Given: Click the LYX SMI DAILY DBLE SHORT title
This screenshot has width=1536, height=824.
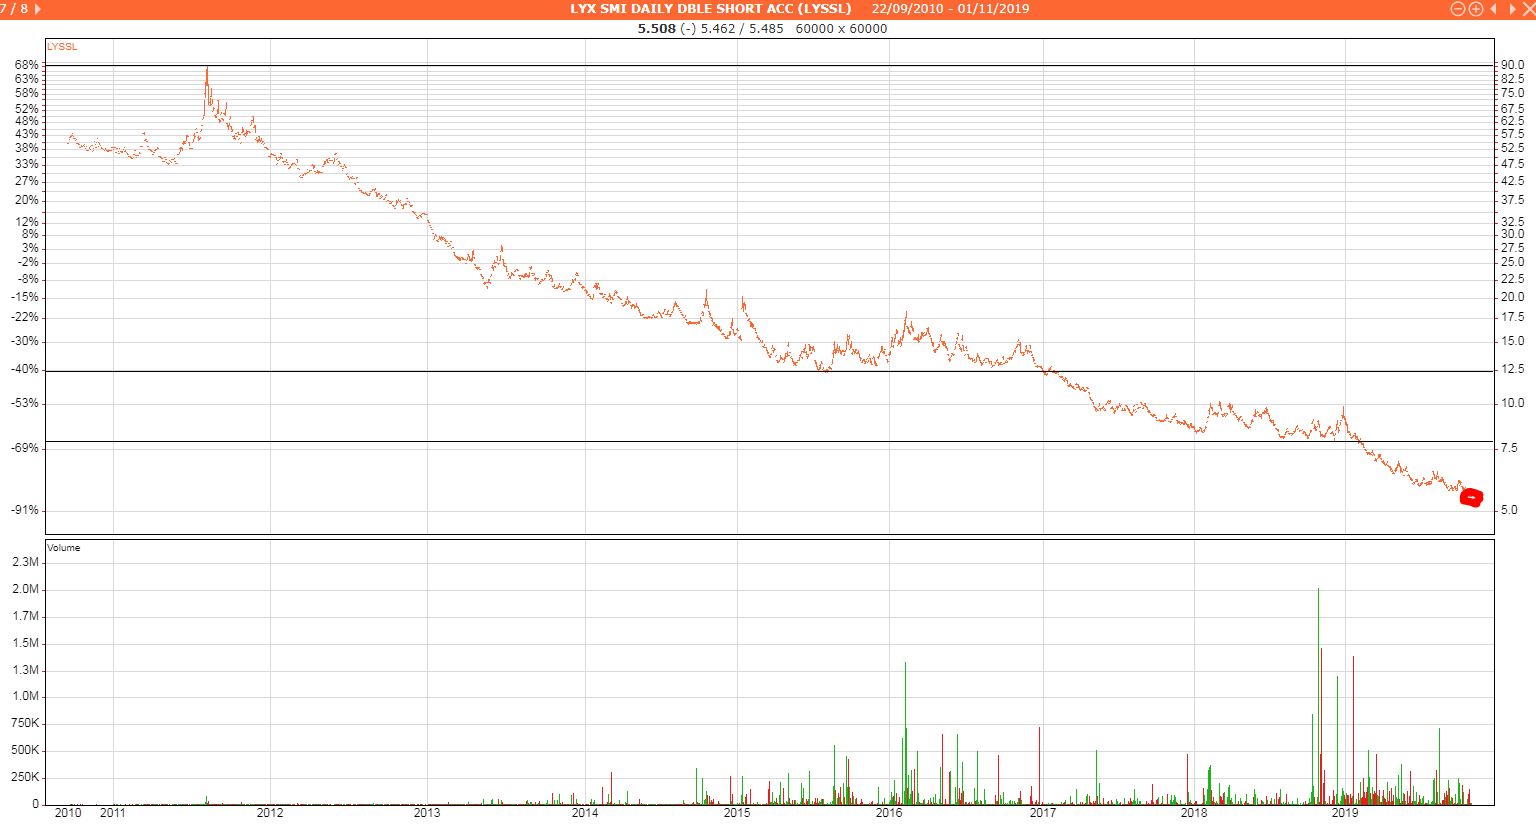Looking at the screenshot, I should coord(710,9).
